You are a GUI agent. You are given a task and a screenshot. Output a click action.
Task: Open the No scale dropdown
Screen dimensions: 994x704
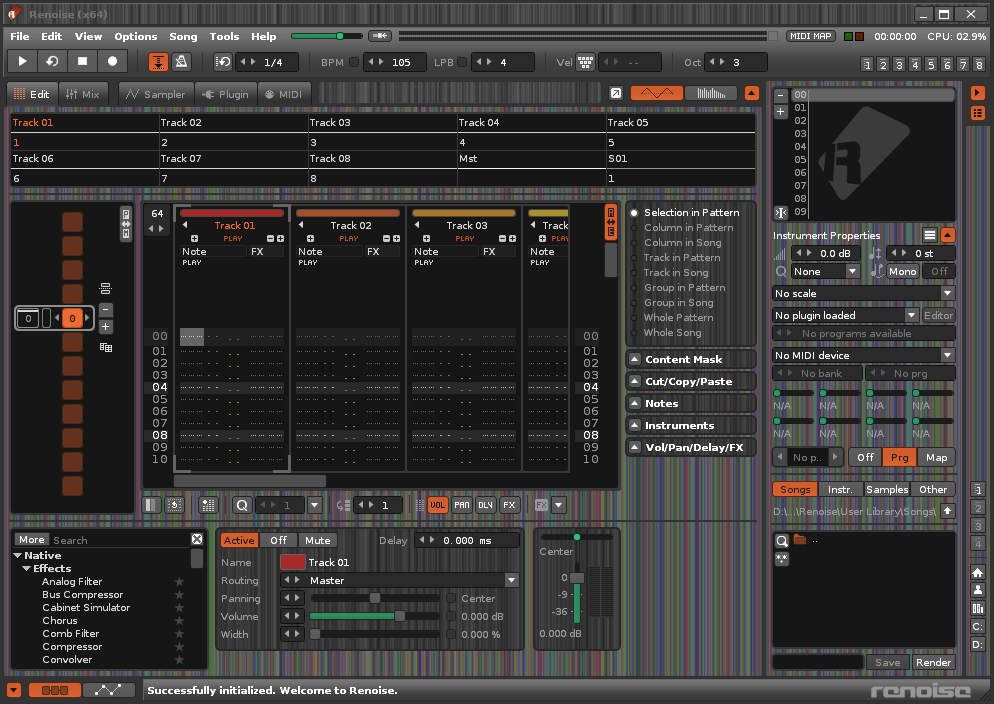point(863,293)
